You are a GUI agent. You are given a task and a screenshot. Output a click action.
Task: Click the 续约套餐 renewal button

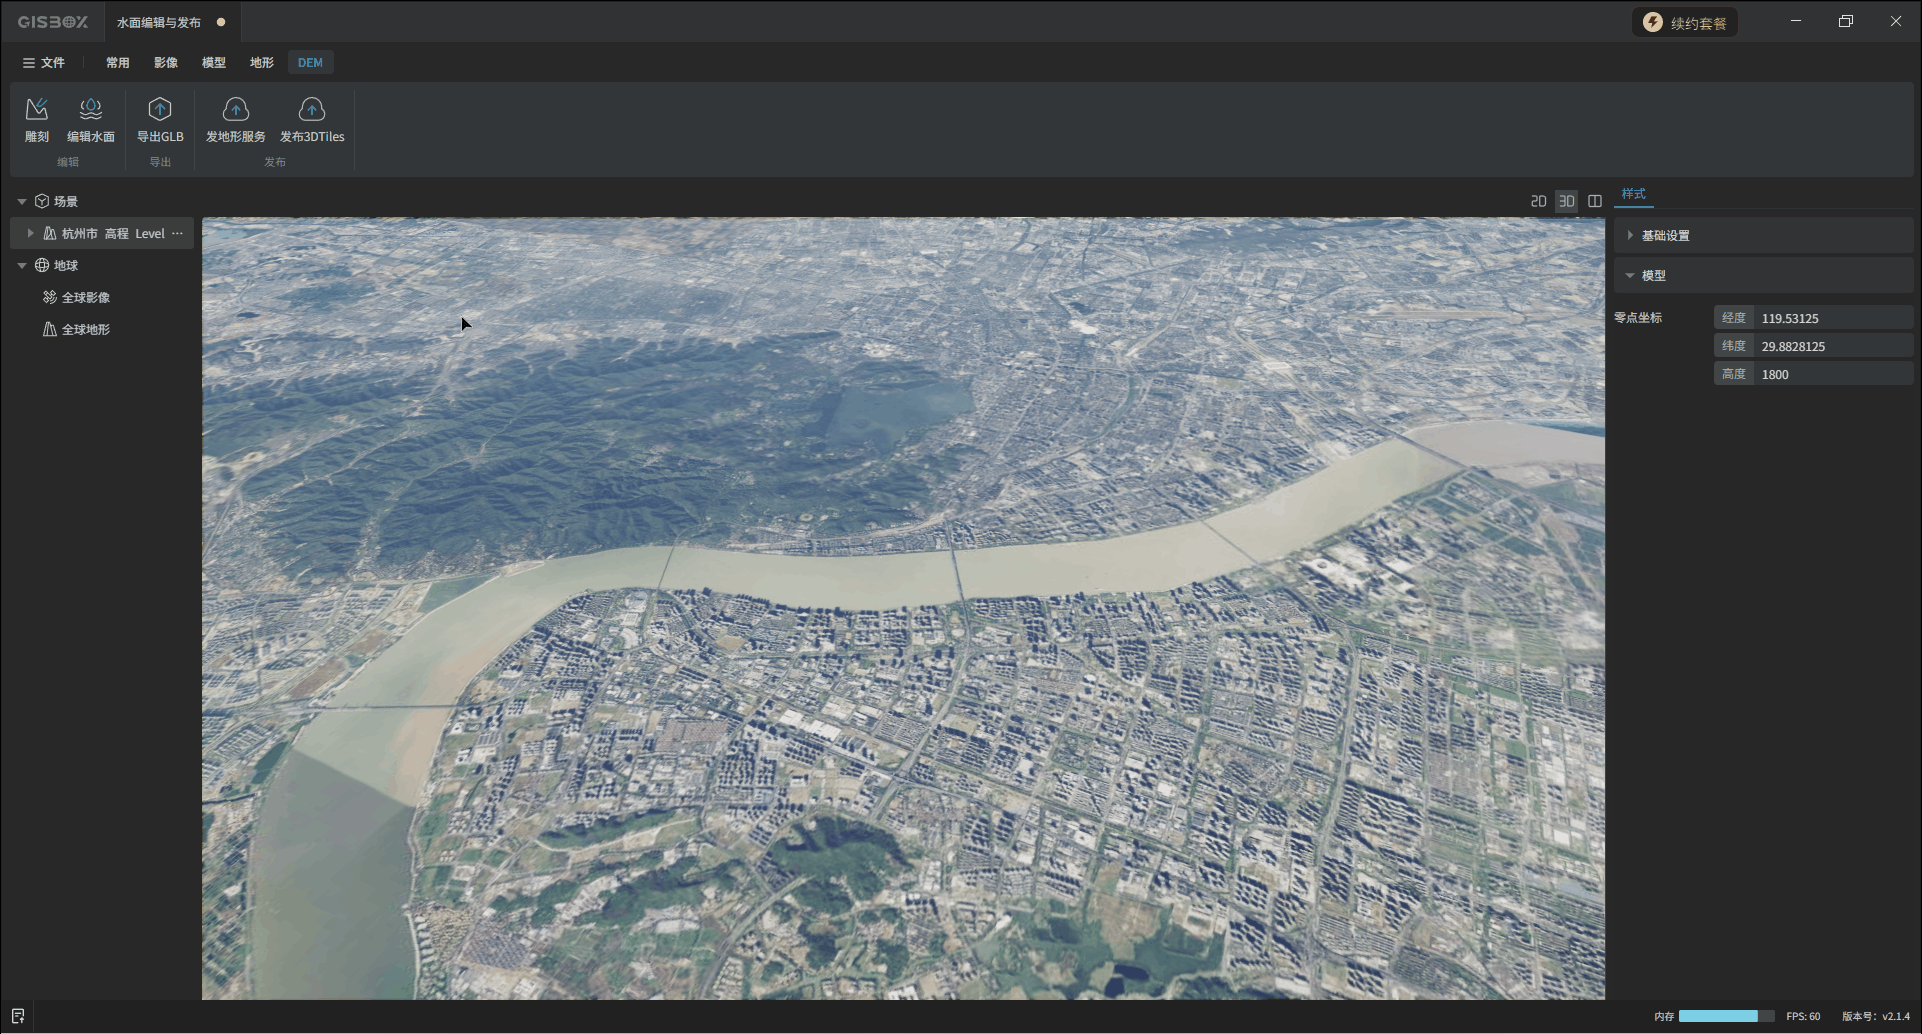click(x=1685, y=23)
